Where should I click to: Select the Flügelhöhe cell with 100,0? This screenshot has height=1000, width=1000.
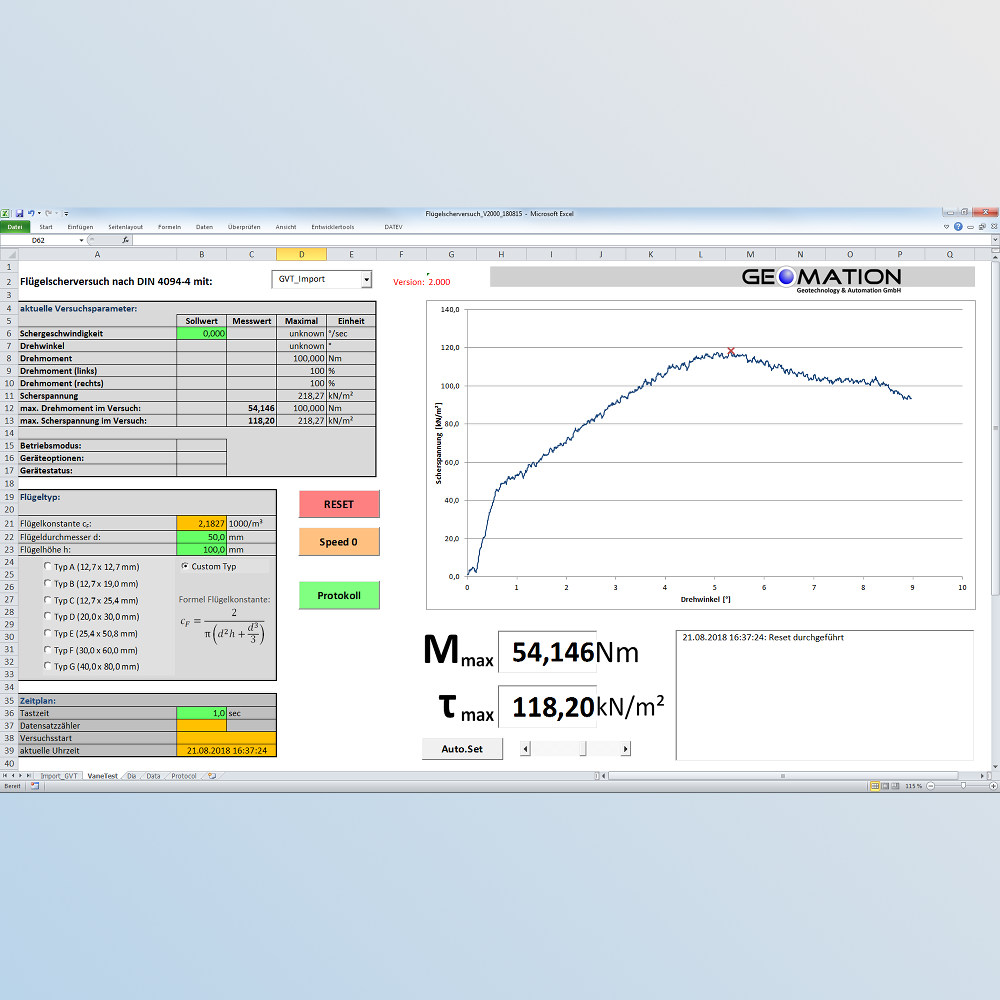tap(202, 550)
